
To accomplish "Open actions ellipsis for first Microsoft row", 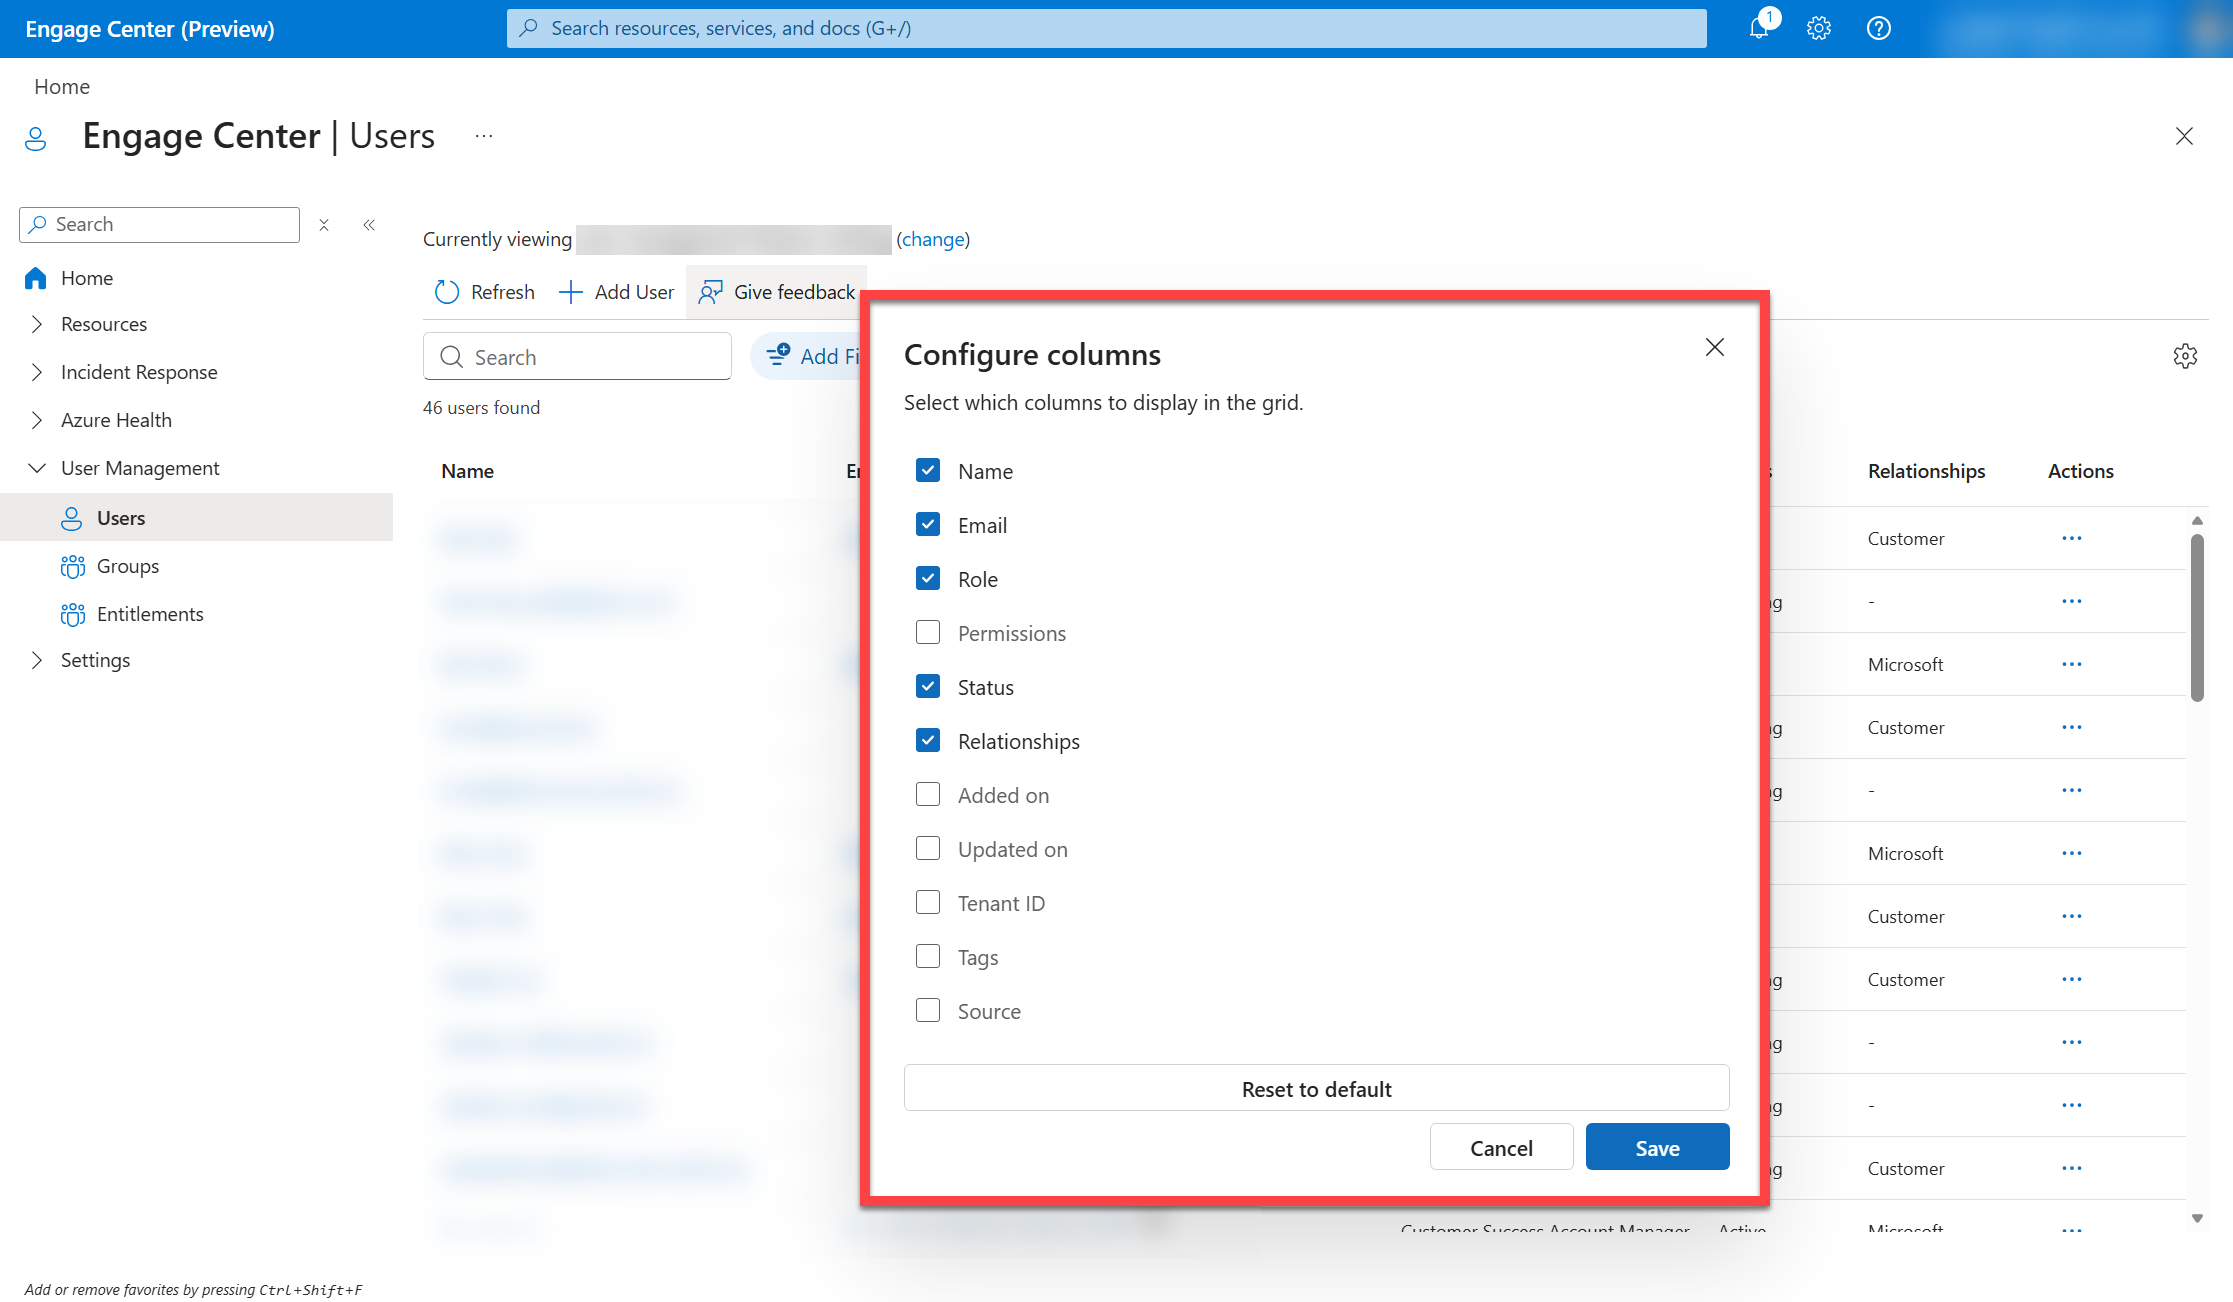I will click(x=2072, y=664).
